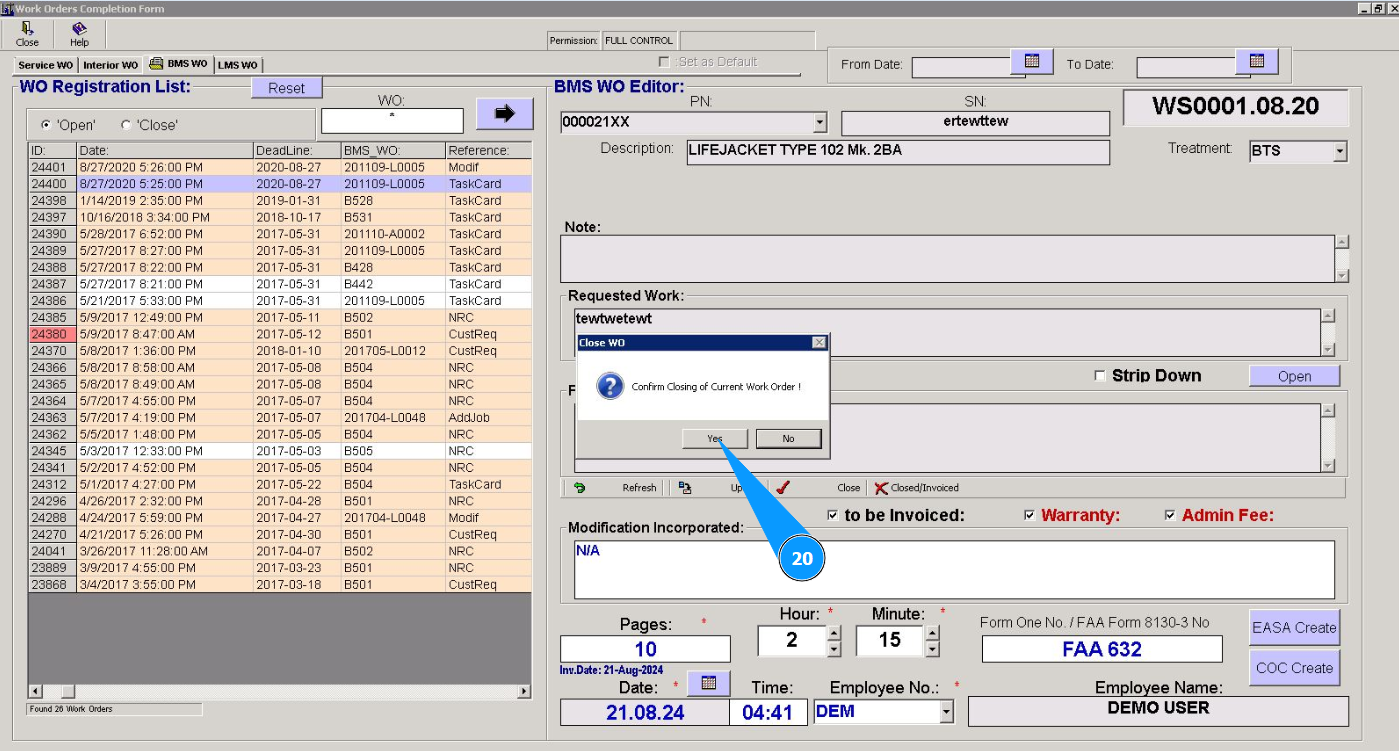This screenshot has width=1399, height=751.
Task: Click the Closed/Invoiced red X icon
Action: coord(881,488)
